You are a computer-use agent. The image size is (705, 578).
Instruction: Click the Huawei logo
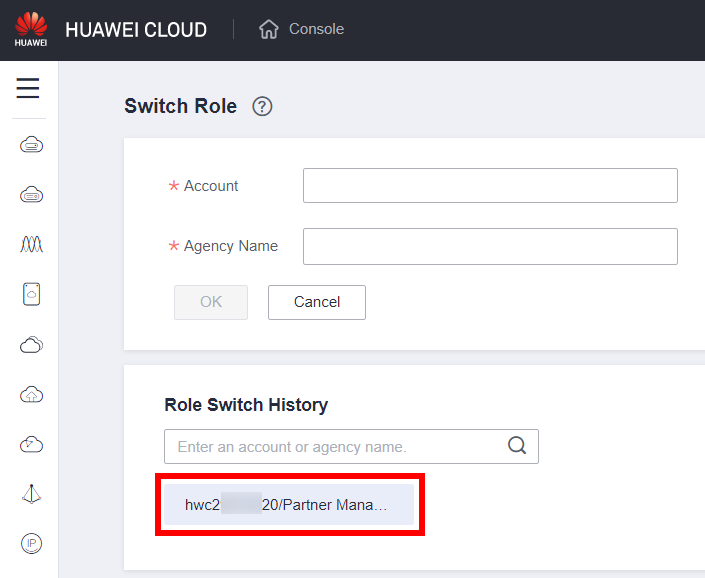click(30, 29)
